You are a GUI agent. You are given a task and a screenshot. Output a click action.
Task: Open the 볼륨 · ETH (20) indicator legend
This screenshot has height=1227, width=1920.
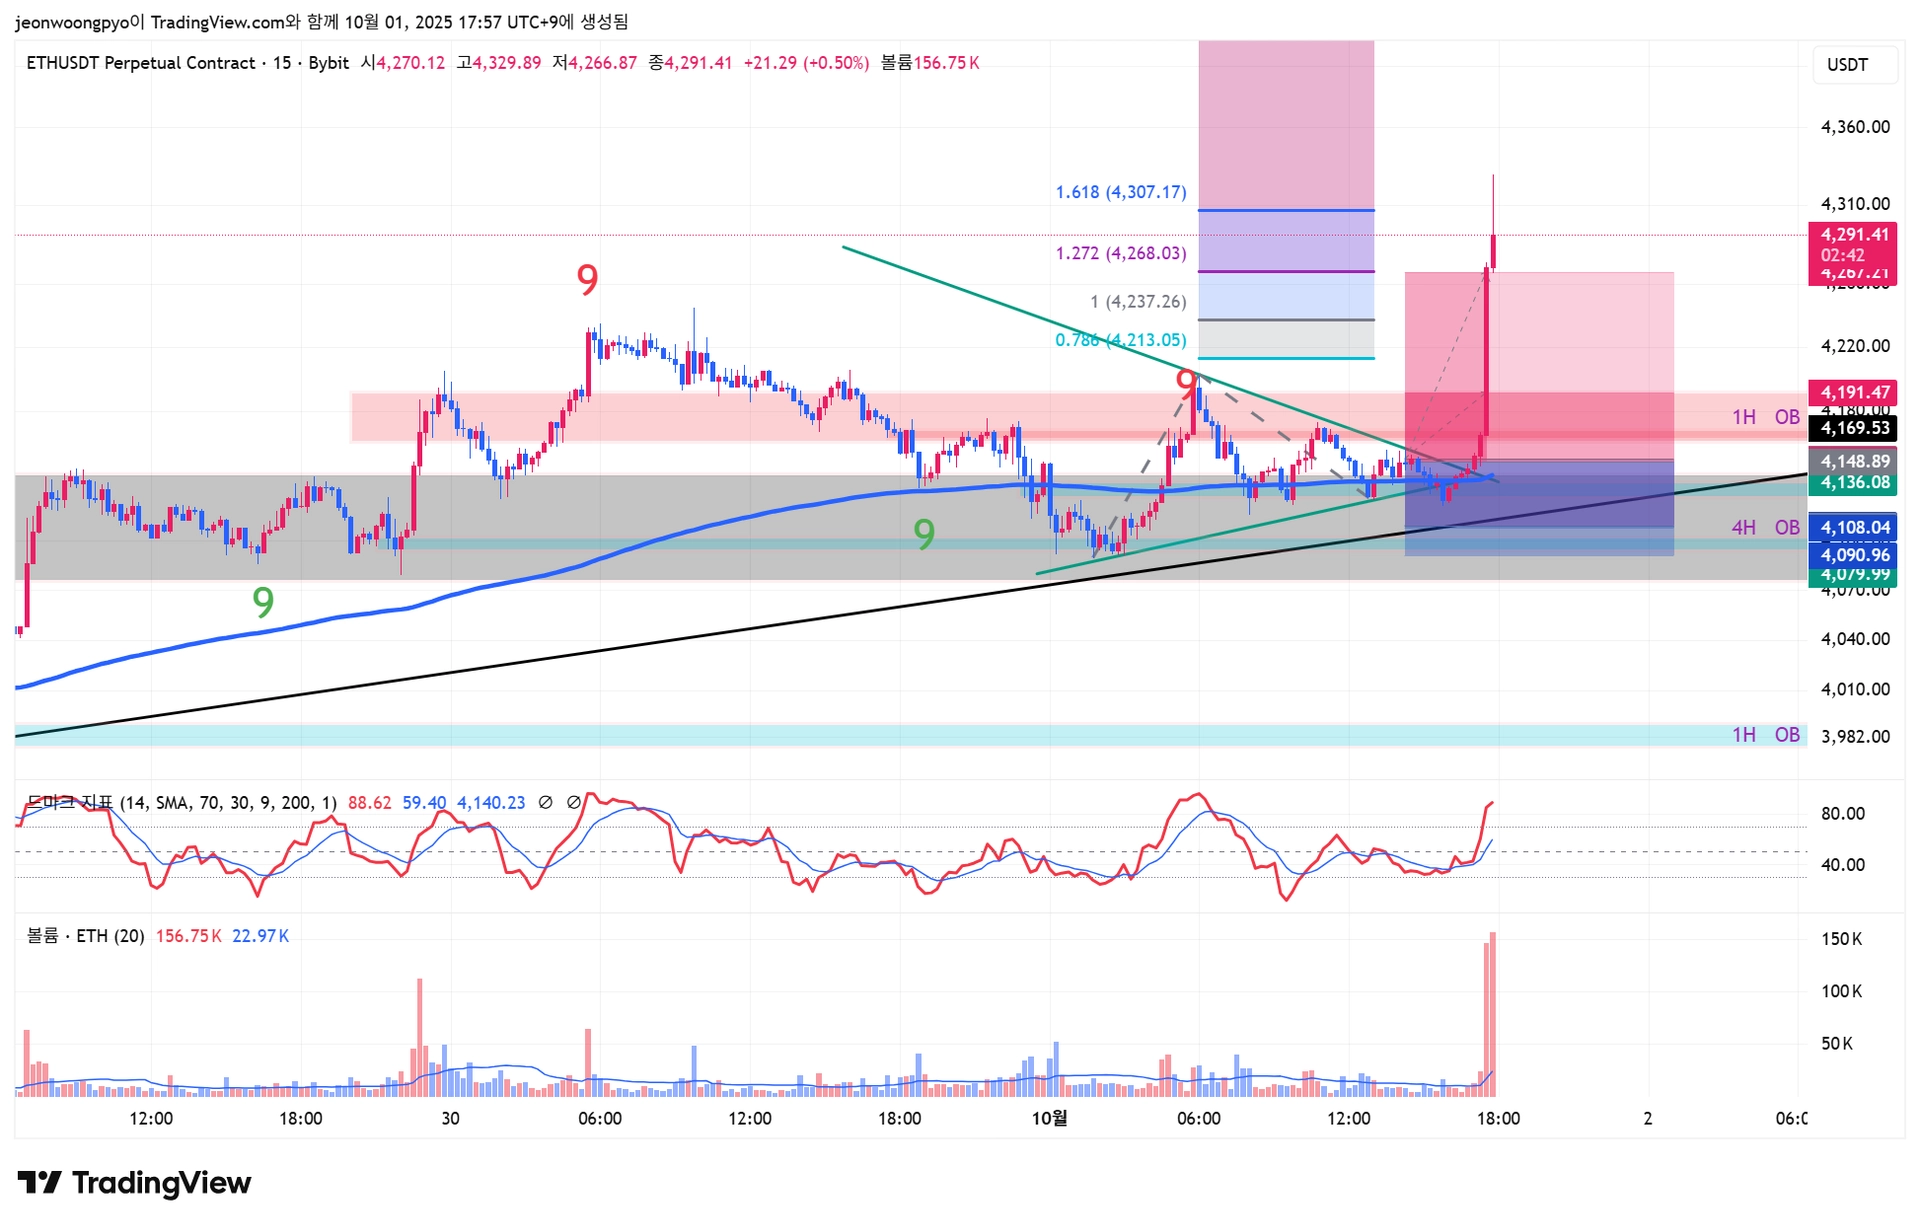(x=86, y=936)
